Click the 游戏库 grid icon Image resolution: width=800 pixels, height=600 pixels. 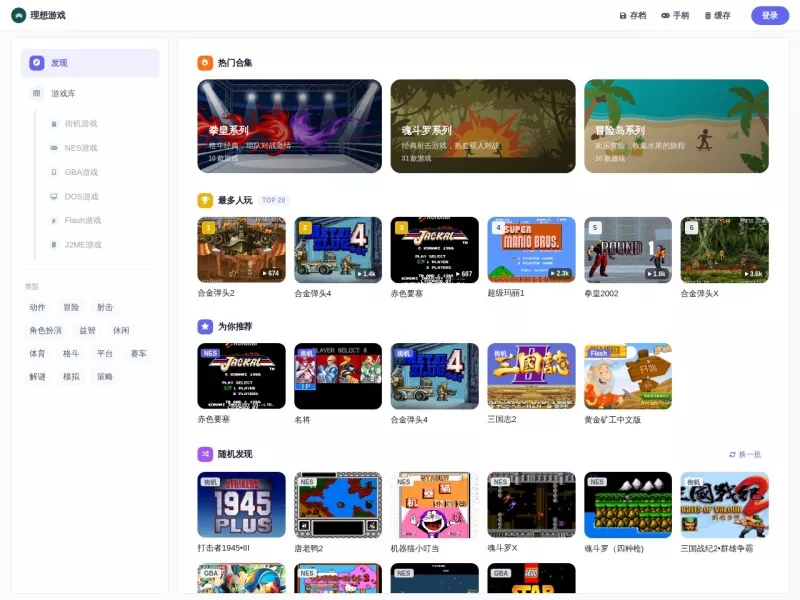click(x=36, y=93)
